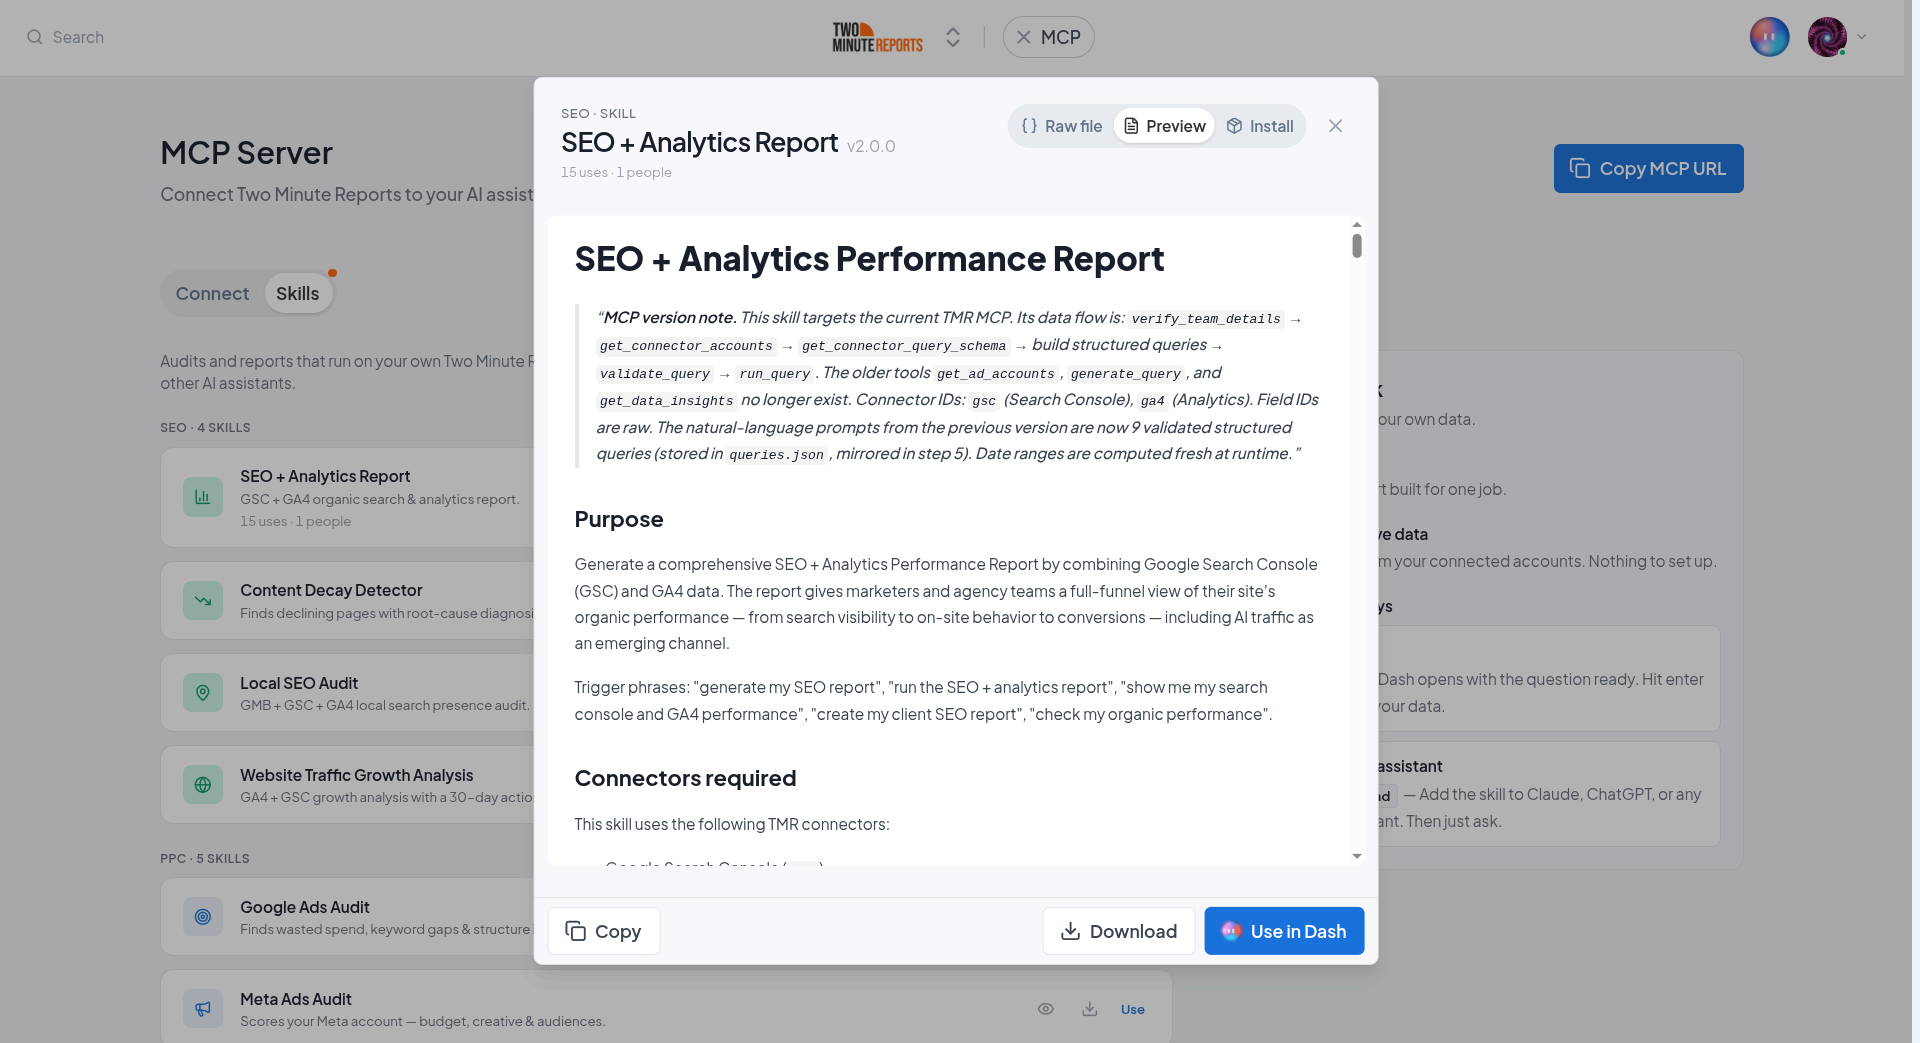The height and width of the screenshot is (1043, 1920).
Task: Click Website Traffic Growth globe icon
Action: tap(203, 785)
